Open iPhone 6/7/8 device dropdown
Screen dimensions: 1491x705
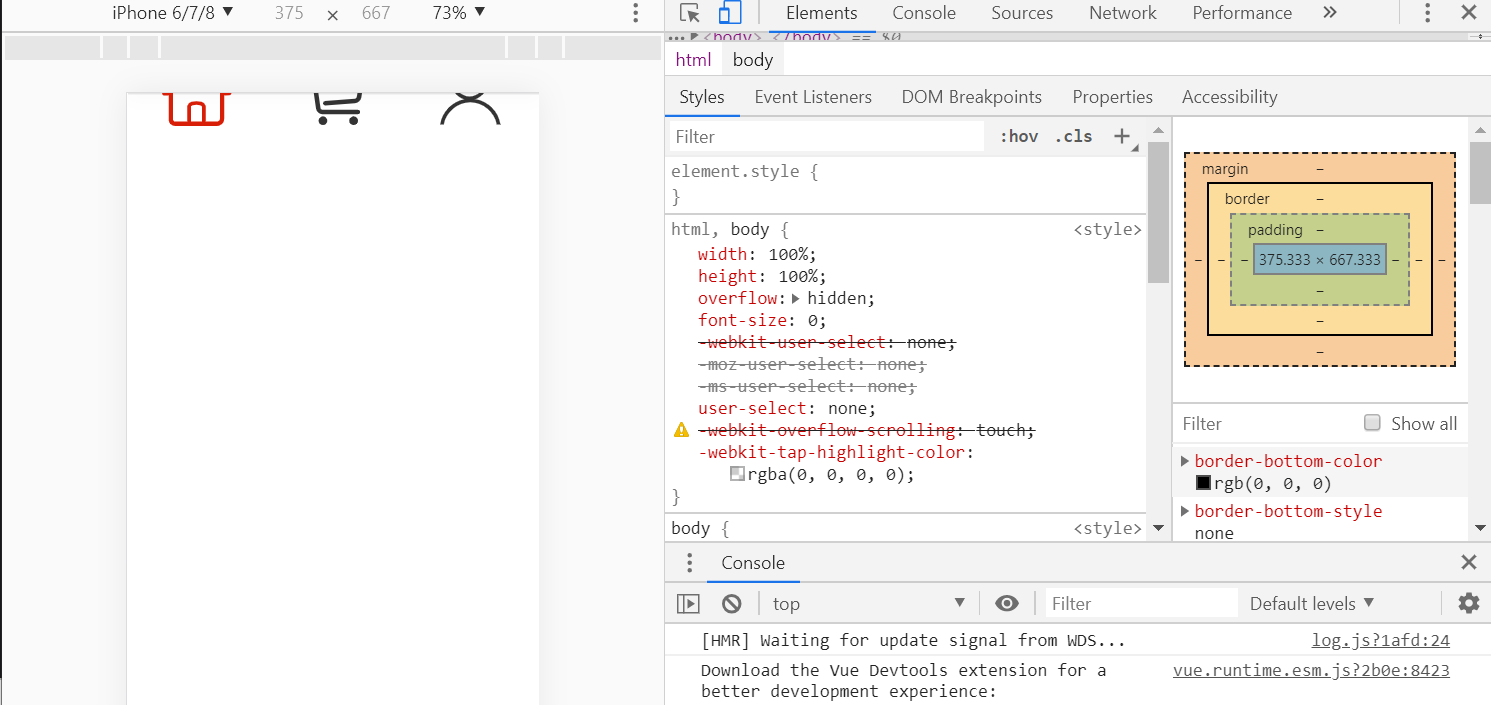pyautogui.click(x=172, y=13)
